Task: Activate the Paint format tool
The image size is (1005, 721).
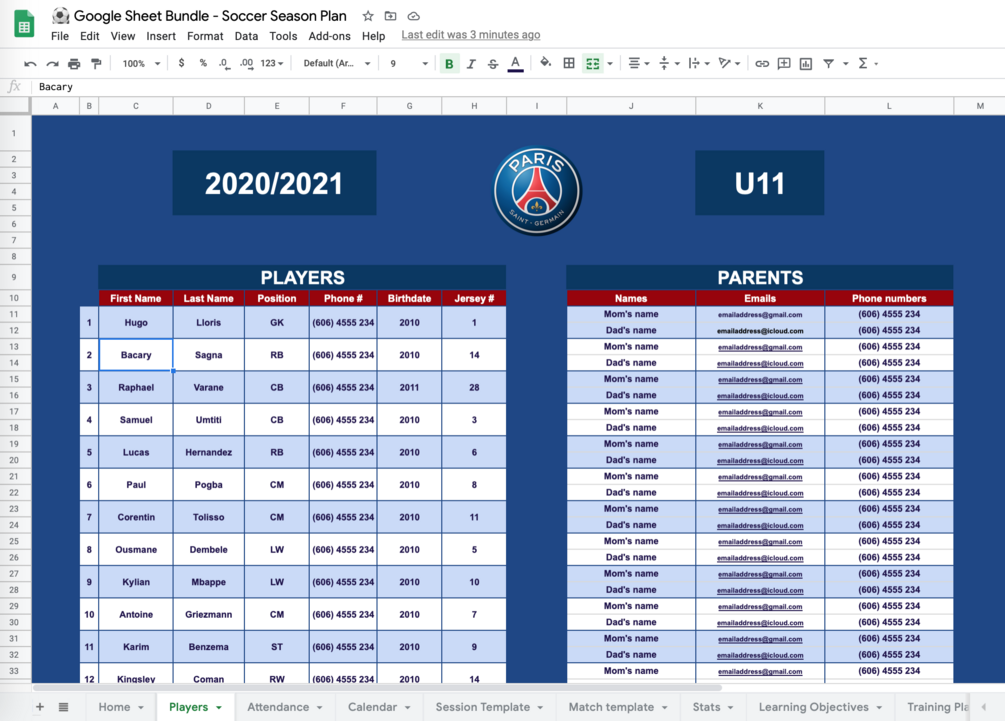Action: [x=96, y=63]
